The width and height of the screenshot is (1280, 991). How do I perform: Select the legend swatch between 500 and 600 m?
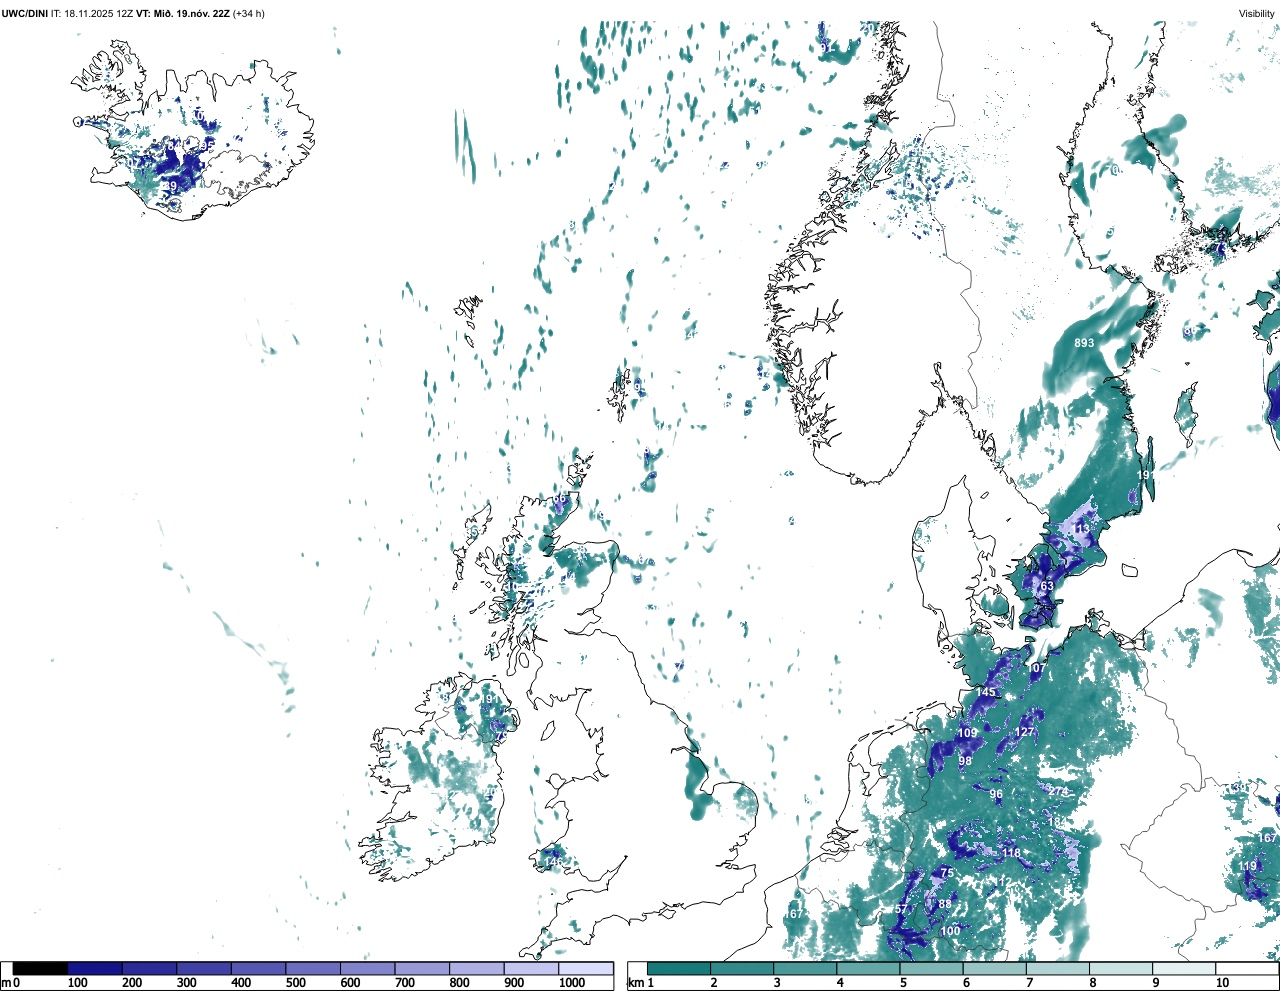pos(313,969)
